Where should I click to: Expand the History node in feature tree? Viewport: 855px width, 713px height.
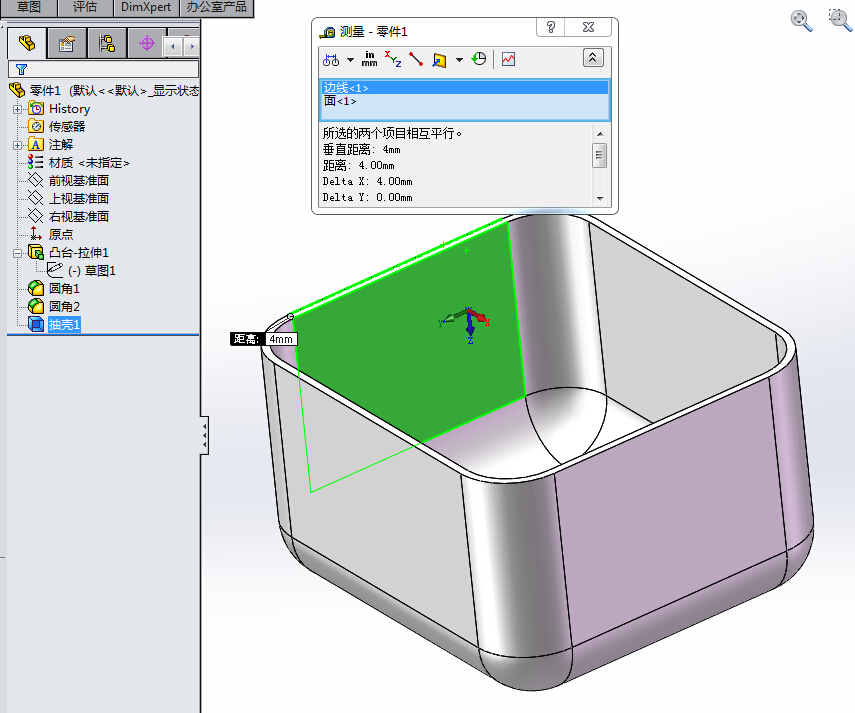pyautogui.click(x=18, y=108)
